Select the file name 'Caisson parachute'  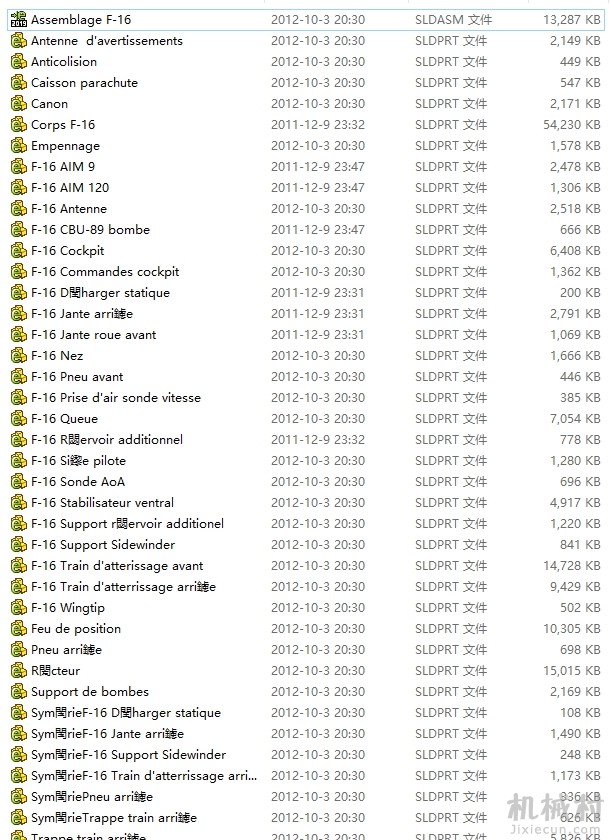click(x=85, y=82)
